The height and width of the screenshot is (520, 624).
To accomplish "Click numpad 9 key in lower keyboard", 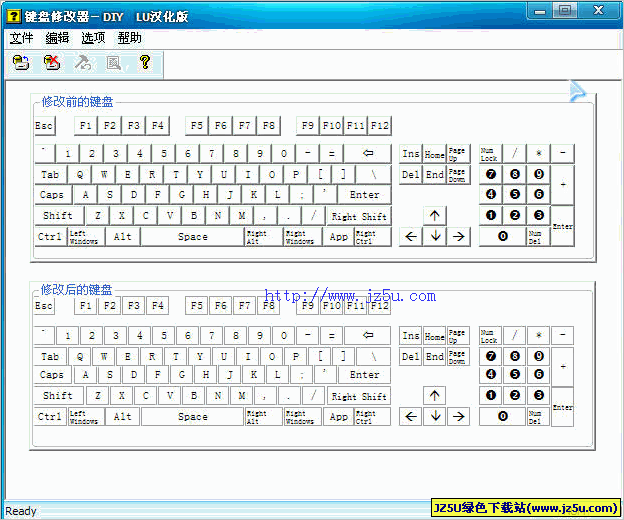I will point(539,356).
